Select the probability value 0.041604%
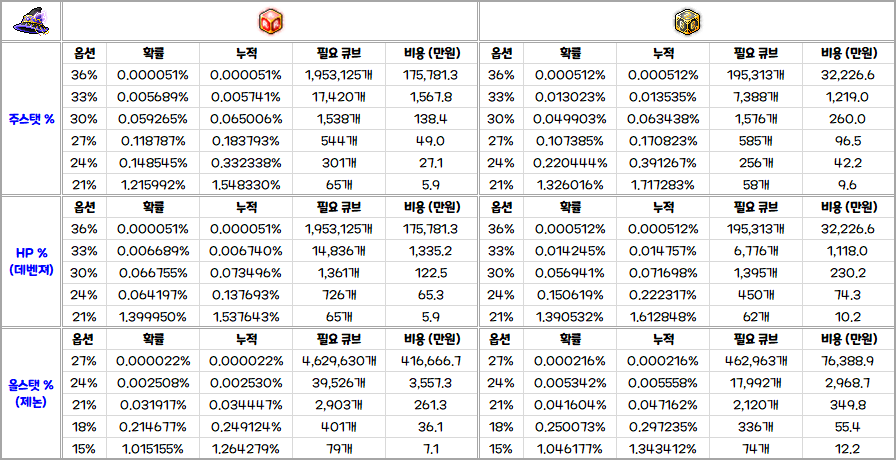Image resolution: width=896 pixels, height=460 pixels. point(570,405)
